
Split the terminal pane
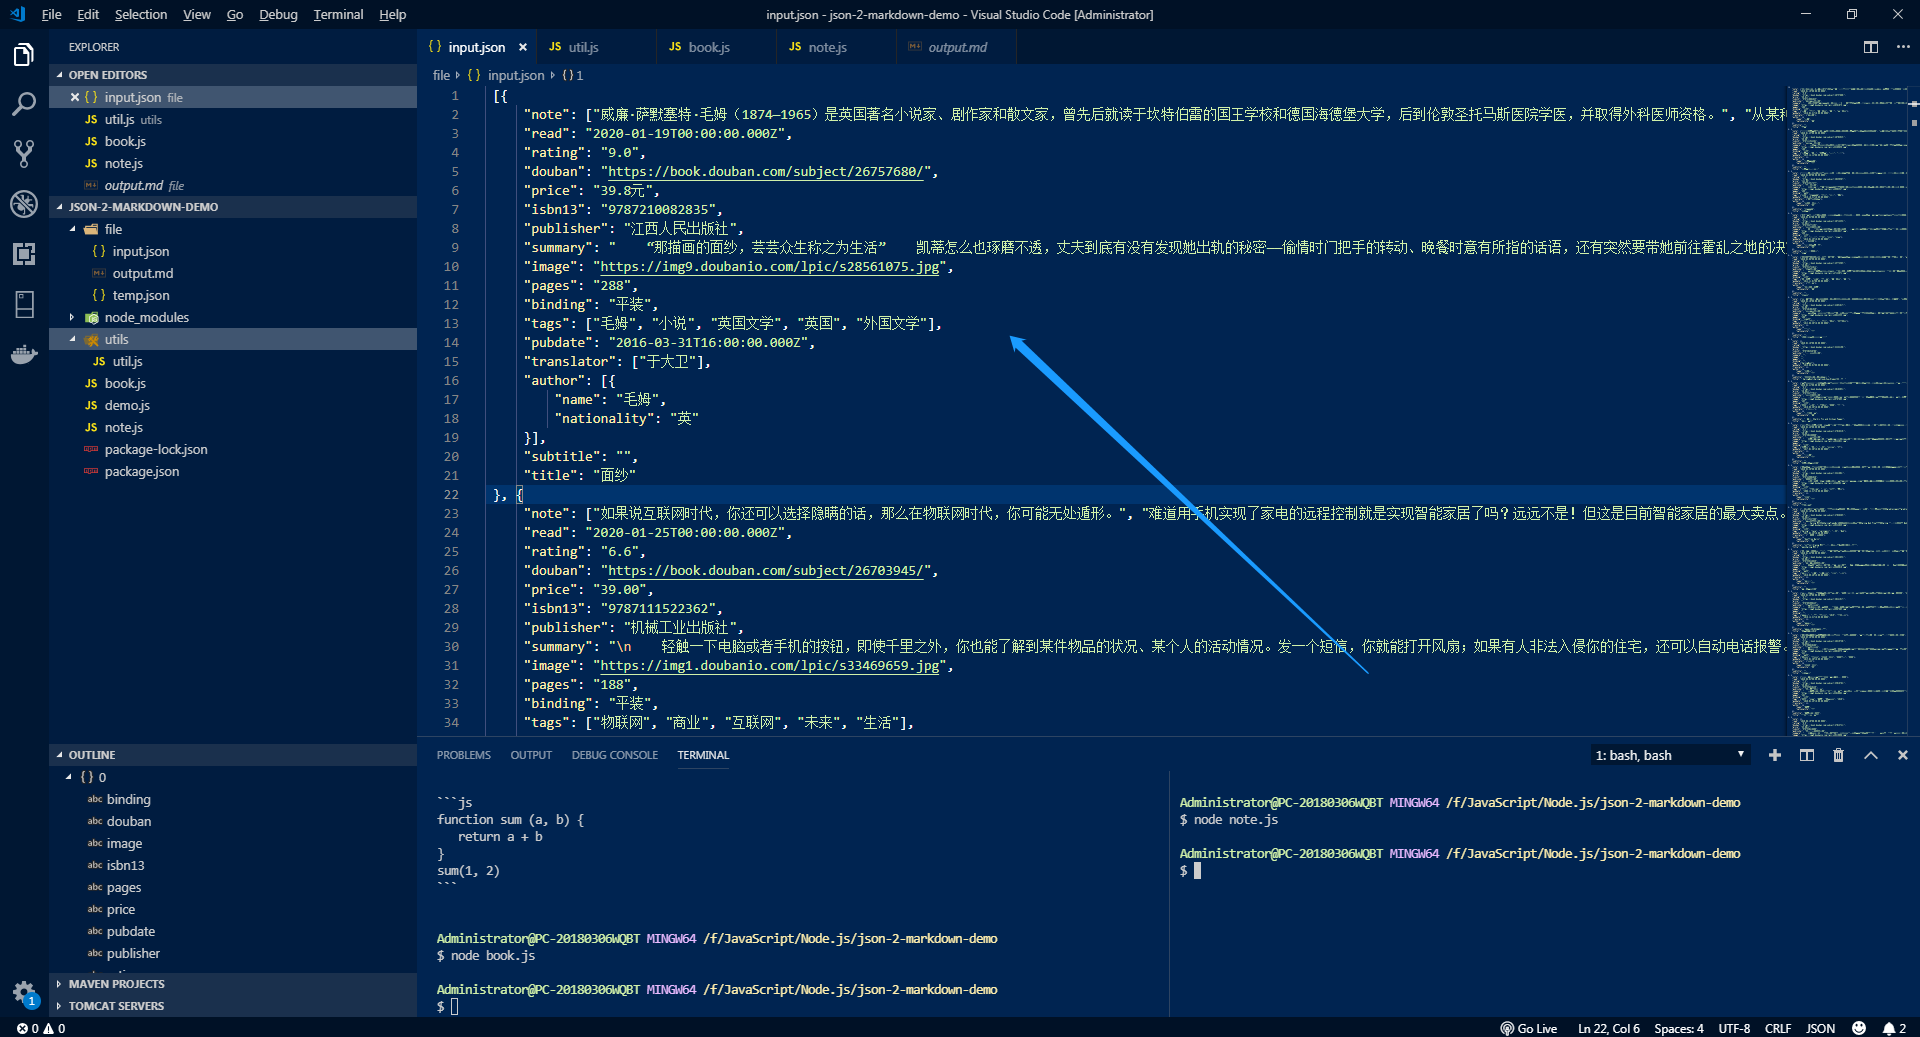coord(1806,755)
